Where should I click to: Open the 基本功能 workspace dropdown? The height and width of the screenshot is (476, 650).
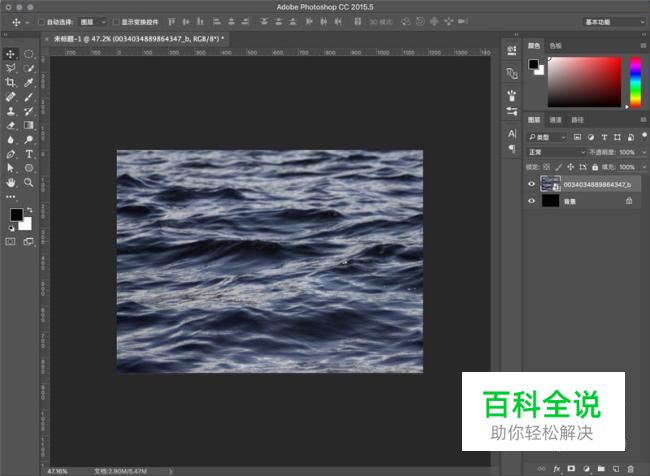[x=611, y=21]
